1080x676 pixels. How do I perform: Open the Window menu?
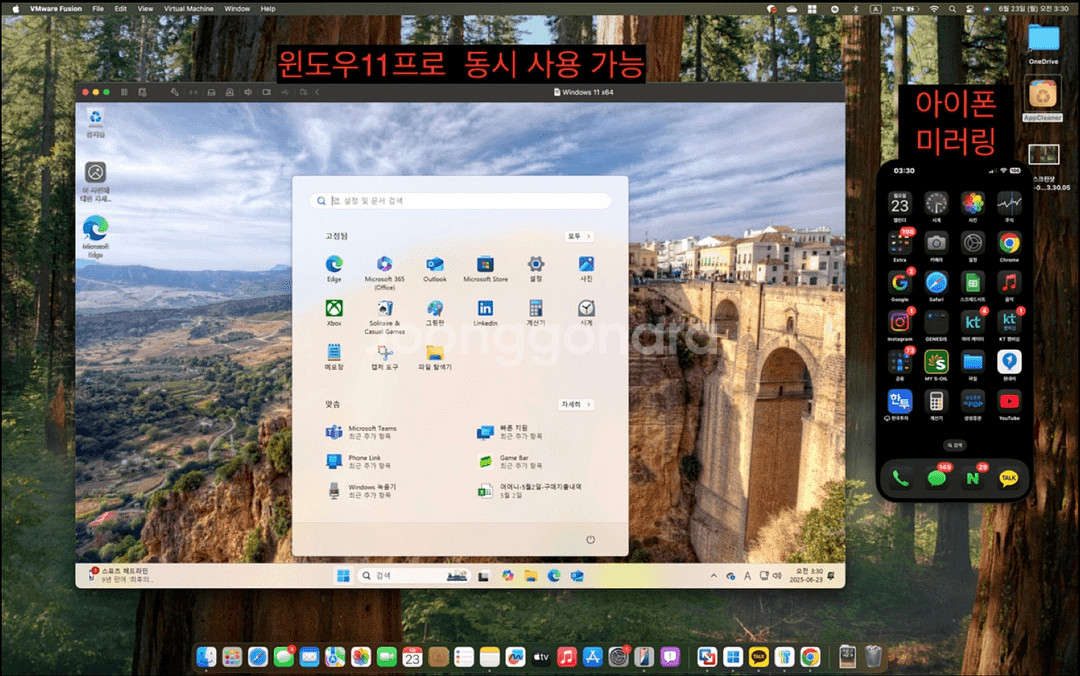(237, 9)
